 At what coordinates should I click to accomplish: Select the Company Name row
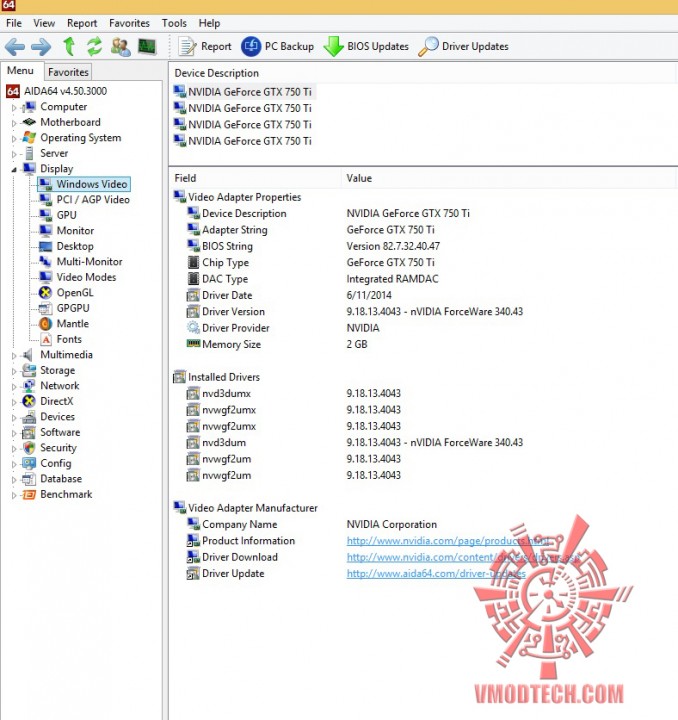click(424, 524)
